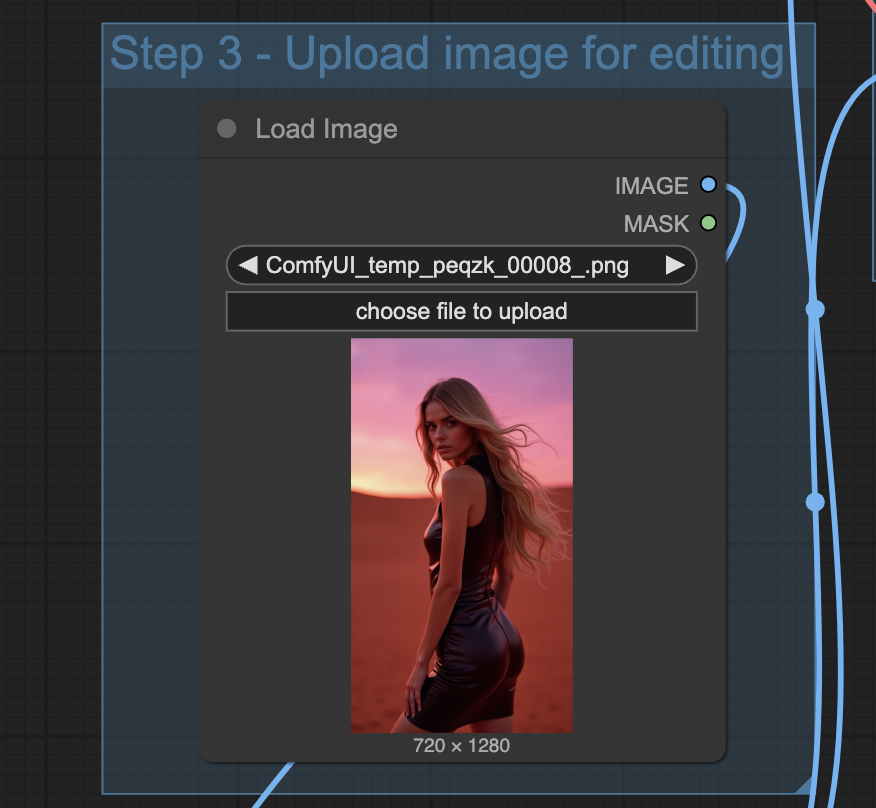Select previous image with left arrow
876x808 pixels.
(248, 266)
